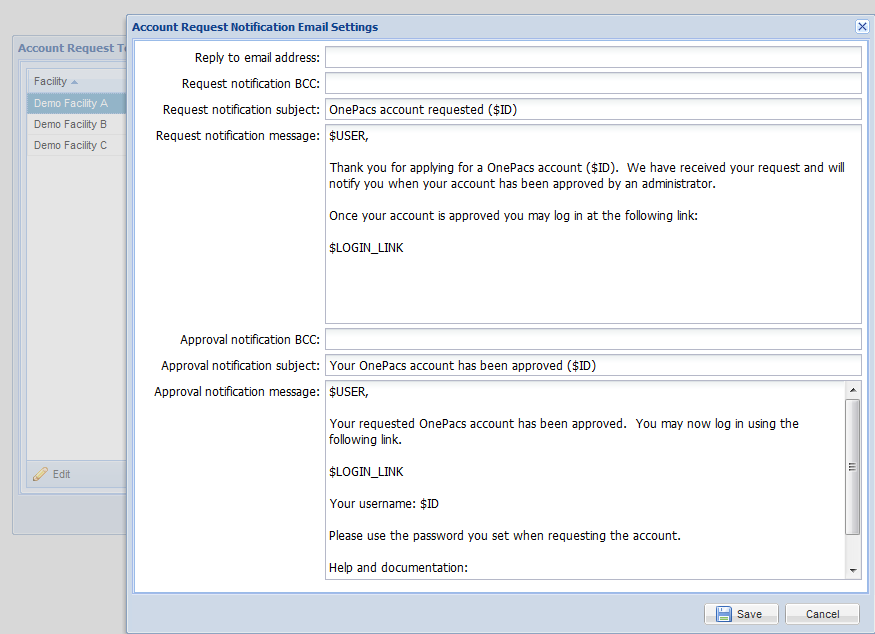Viewport: 875px width, 634px height.
Task: Click the approval message scrollbar up arrow
Action: pos(853,389)
